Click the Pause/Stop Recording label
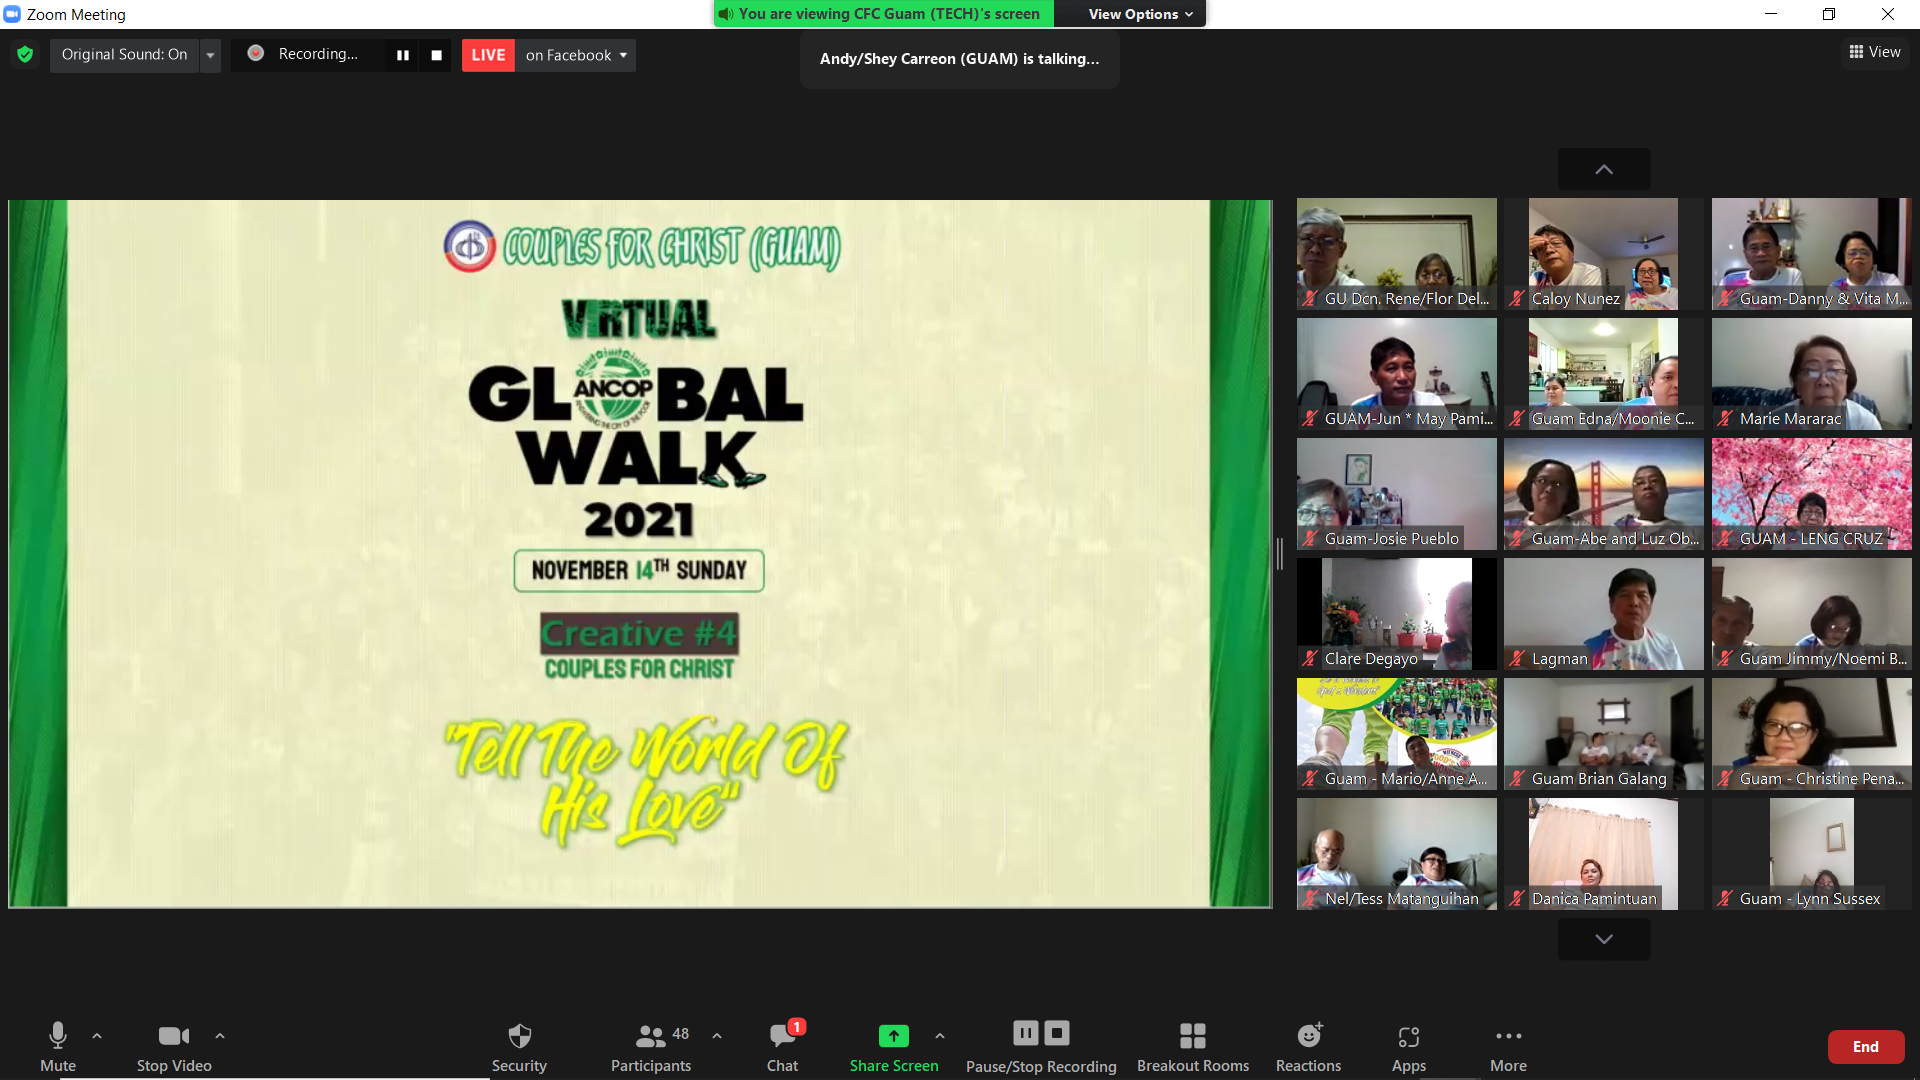This screenshot has height=1080, width=1920. [x=1041, y=1066]
